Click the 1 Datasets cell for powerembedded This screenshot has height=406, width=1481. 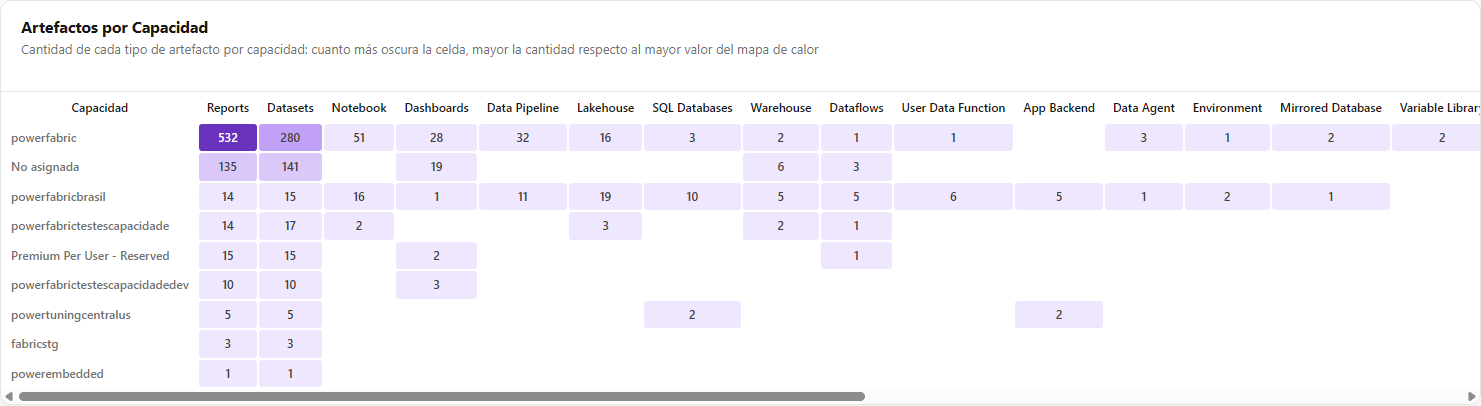tap(290, 374)
